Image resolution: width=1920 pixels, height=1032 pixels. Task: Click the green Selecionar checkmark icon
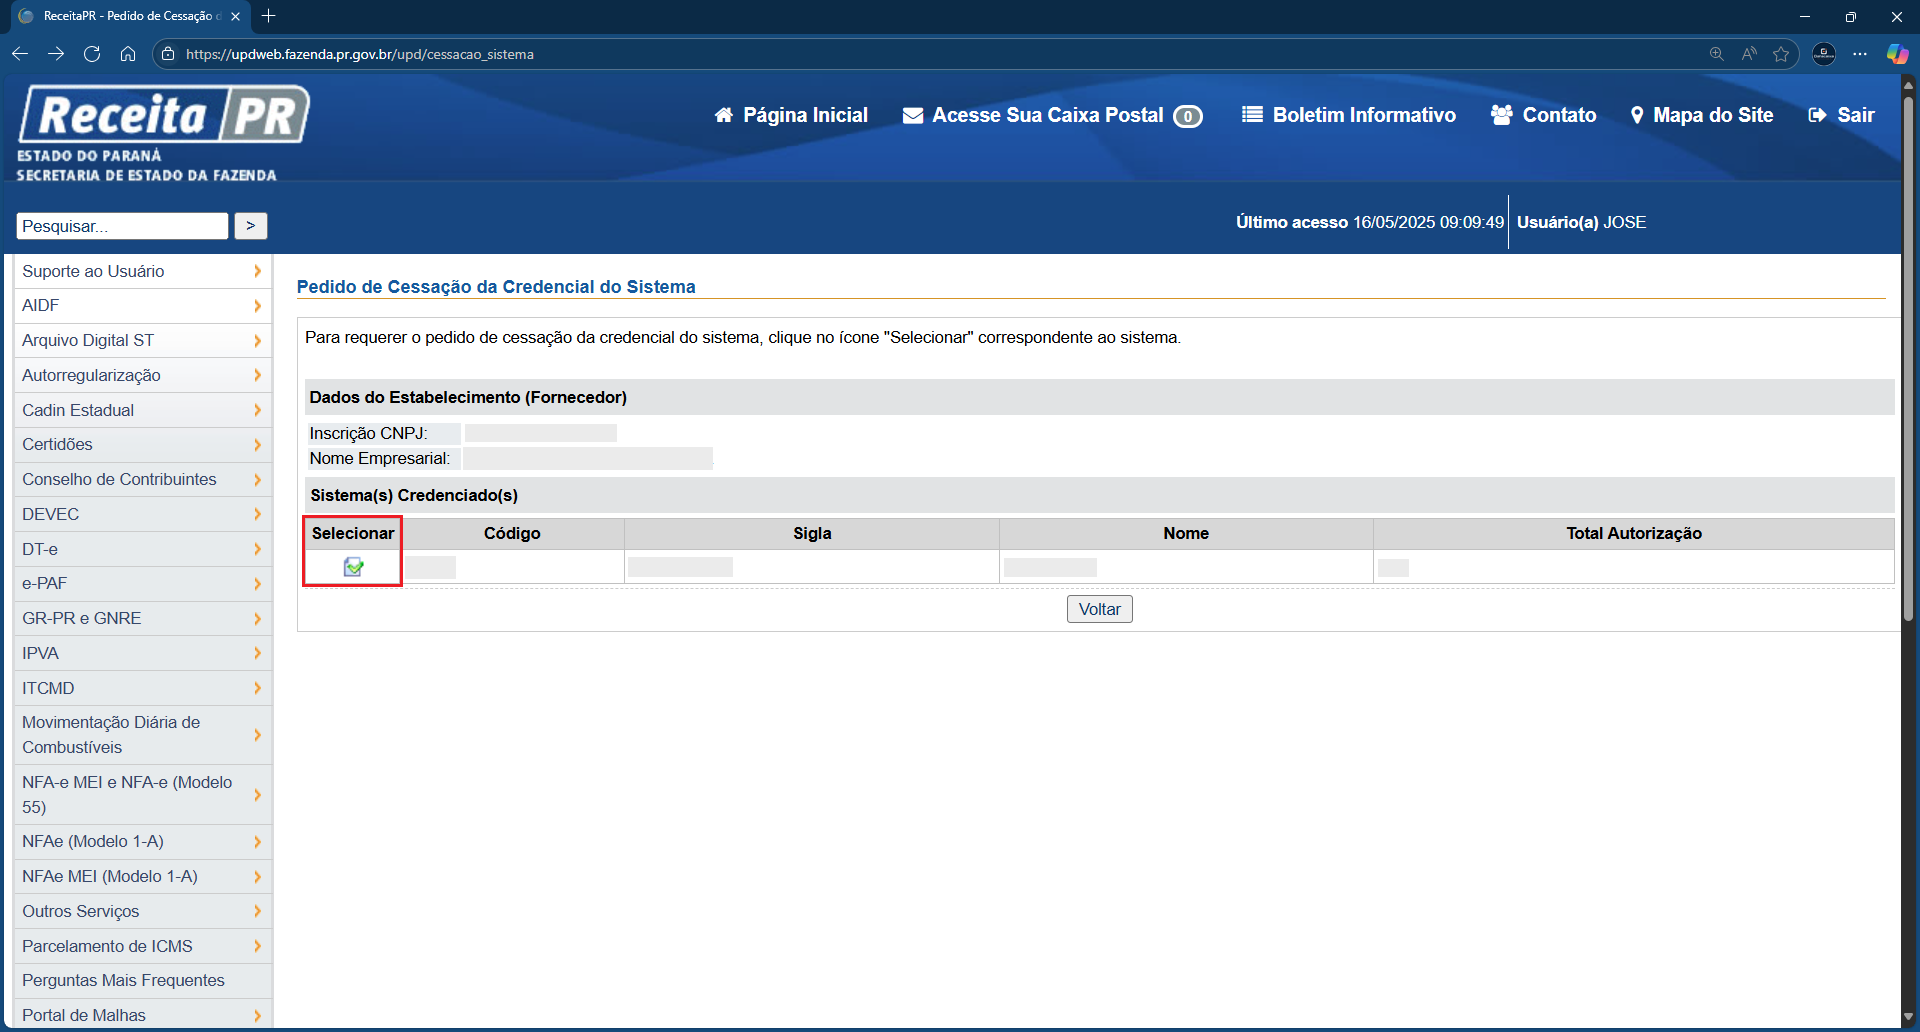(353, 567)
